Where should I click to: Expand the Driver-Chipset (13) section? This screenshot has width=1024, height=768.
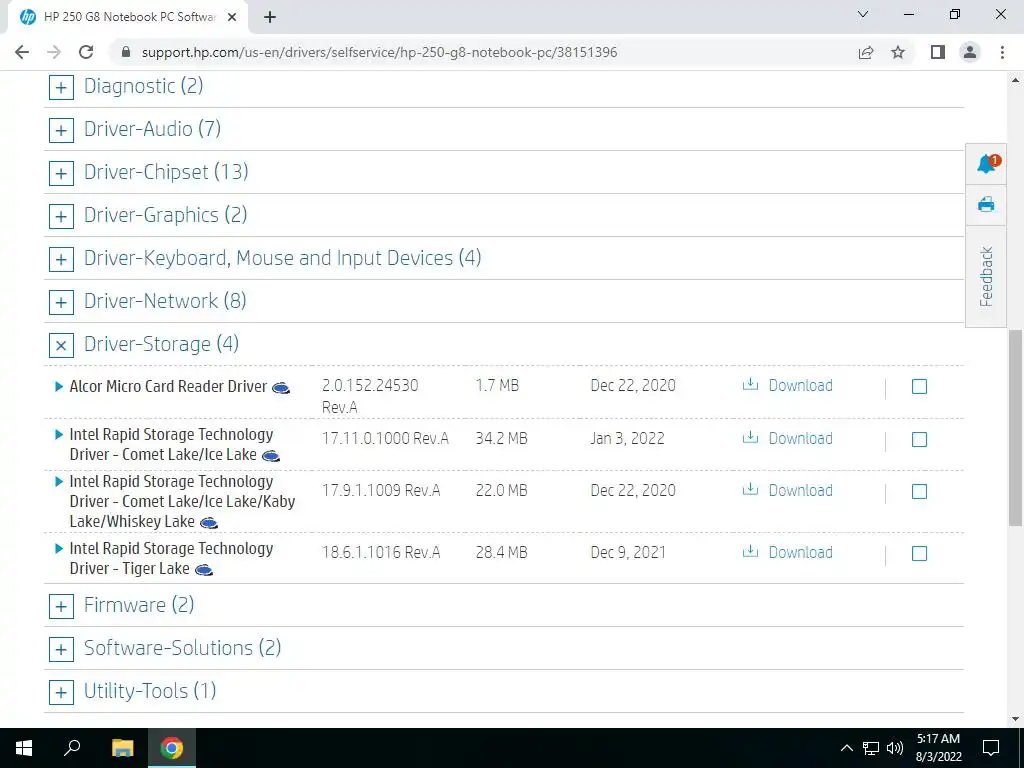(x=61, y=174)
